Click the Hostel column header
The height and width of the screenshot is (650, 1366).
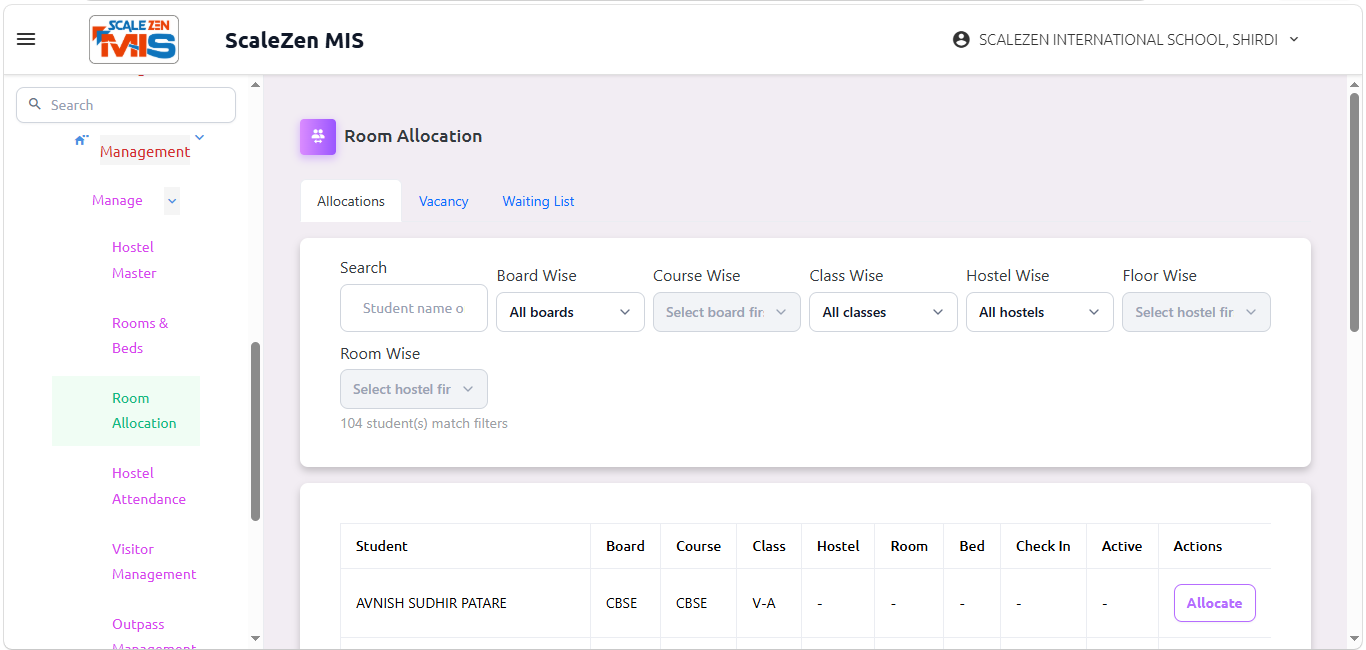tap(838, 546)
